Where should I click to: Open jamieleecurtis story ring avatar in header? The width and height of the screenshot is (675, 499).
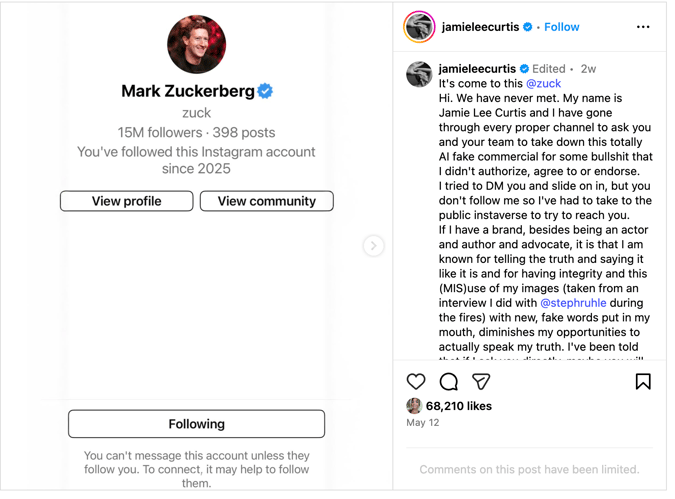(x=419, y=27)
